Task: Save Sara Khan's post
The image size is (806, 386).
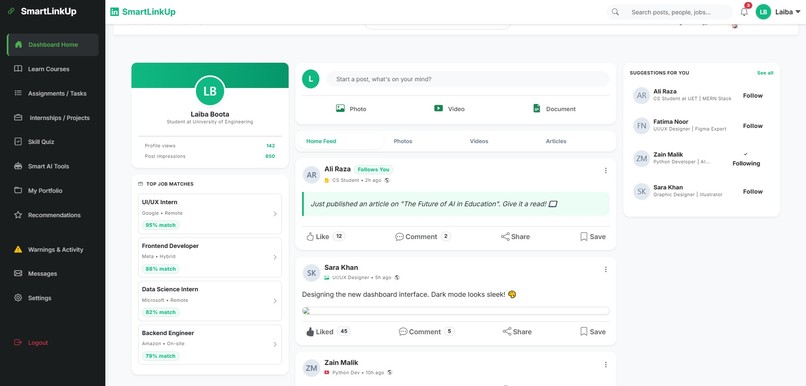Action: (593, 332)
